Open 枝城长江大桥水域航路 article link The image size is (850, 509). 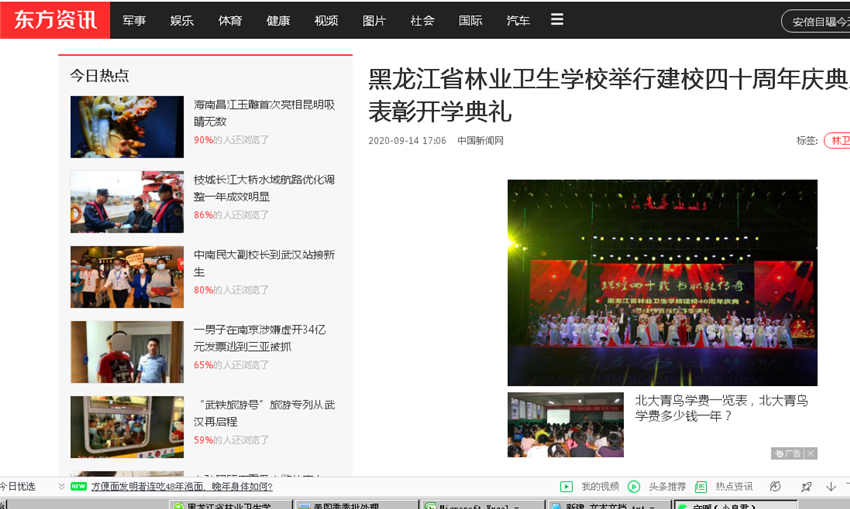264,187
